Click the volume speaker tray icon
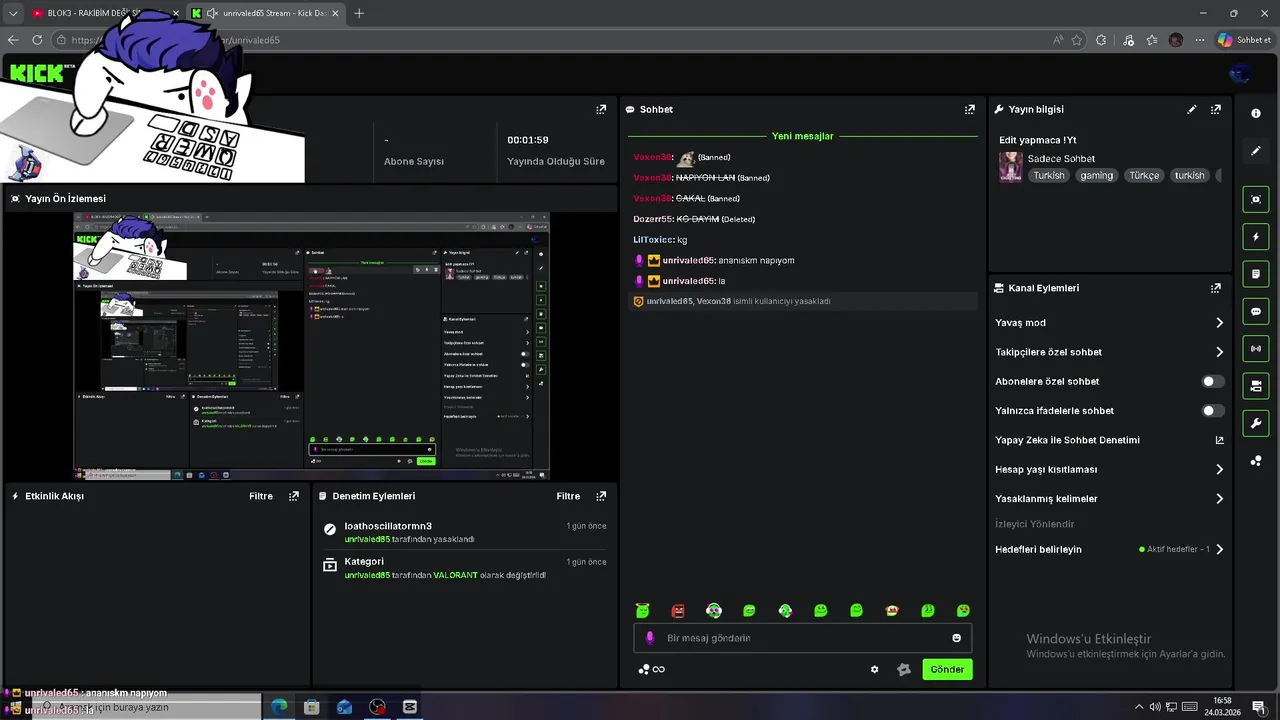 pyautogui.click(x=1155, y=707)
